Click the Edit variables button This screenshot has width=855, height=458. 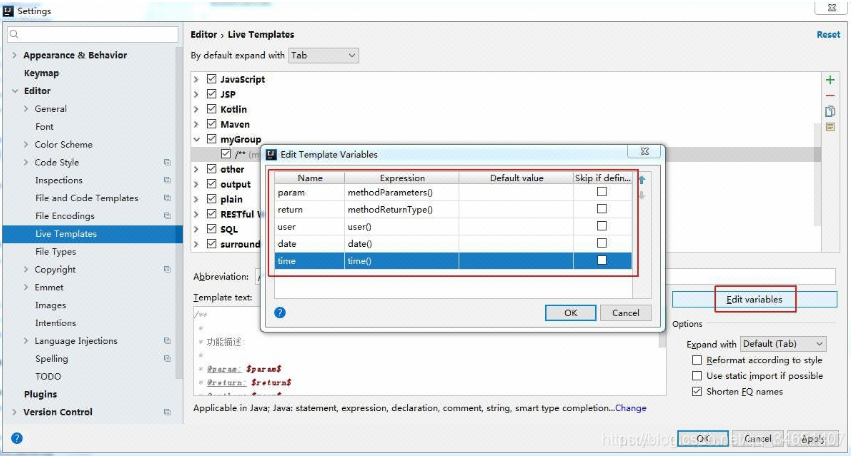click(754, 299)
